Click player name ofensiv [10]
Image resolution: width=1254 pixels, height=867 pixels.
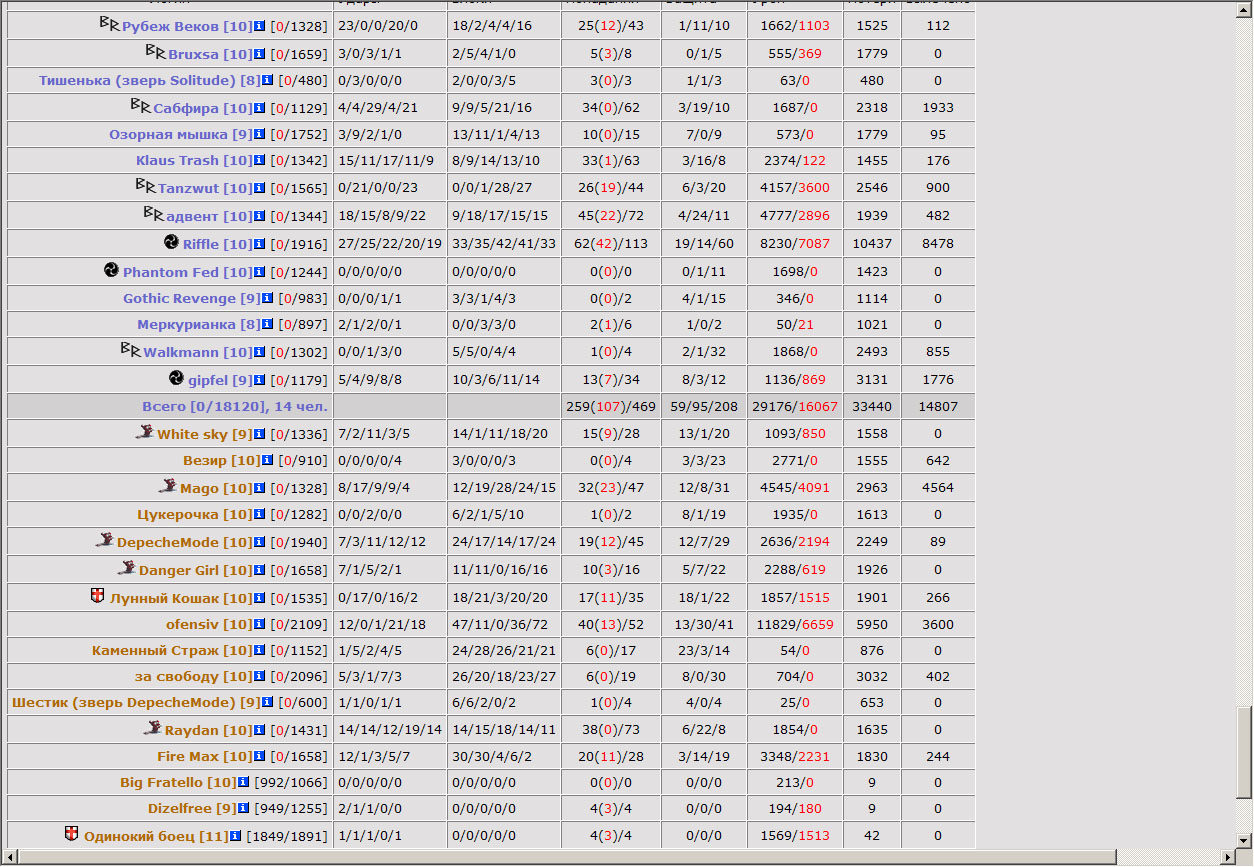click(x=209, y=624)
